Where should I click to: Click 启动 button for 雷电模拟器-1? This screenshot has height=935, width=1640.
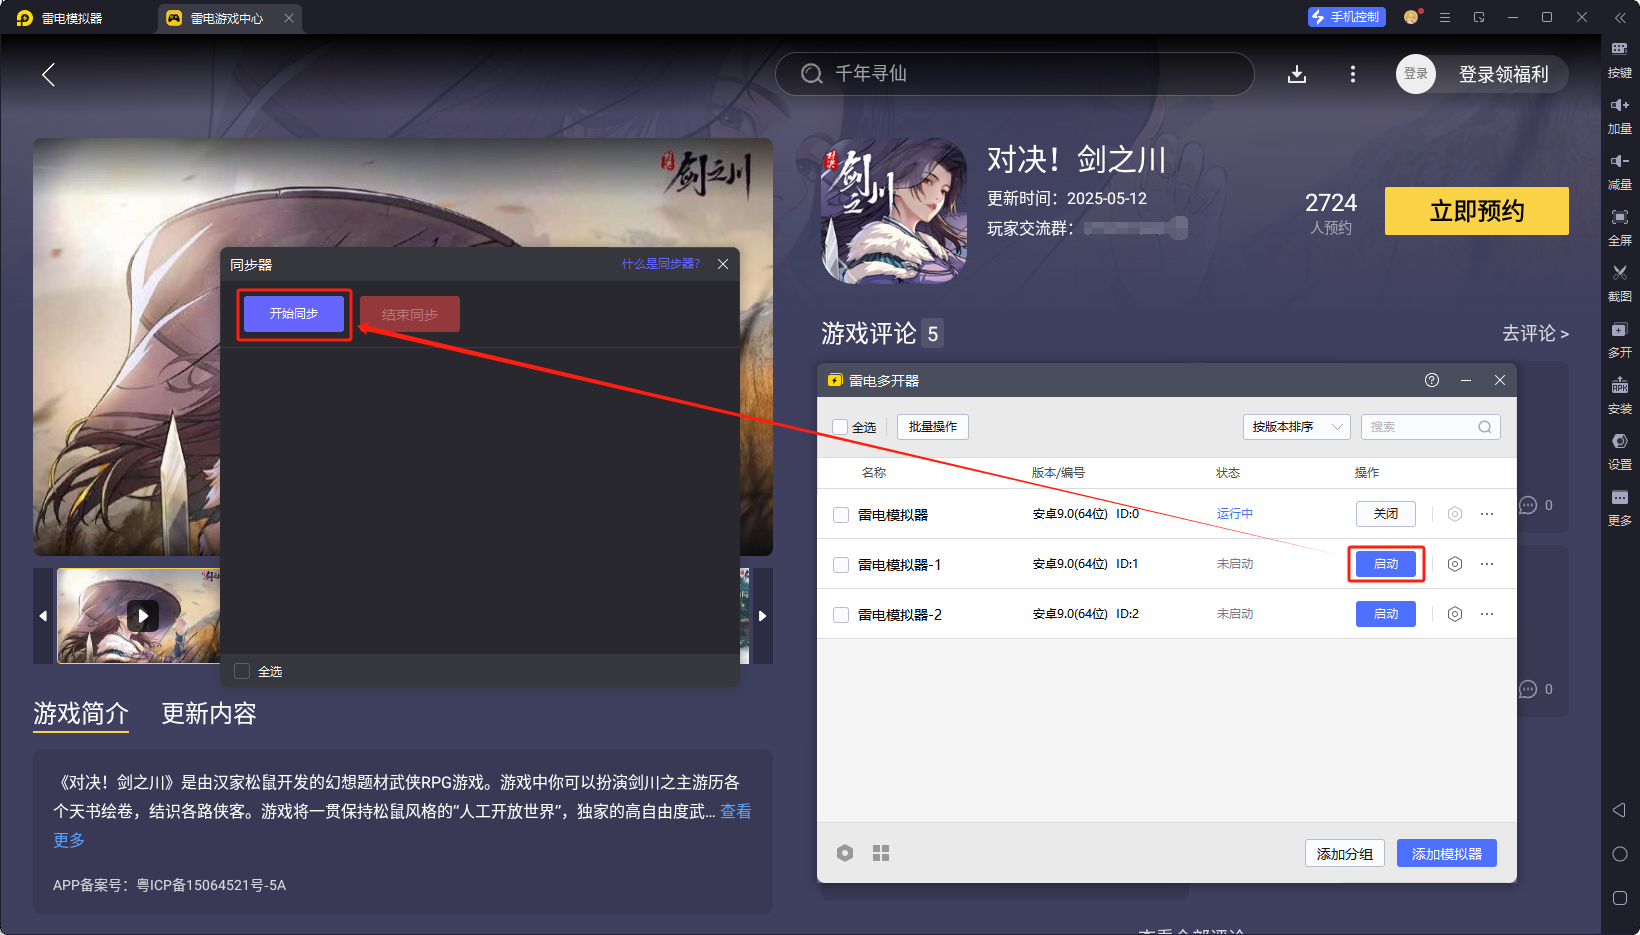(x=1386, y=564)
